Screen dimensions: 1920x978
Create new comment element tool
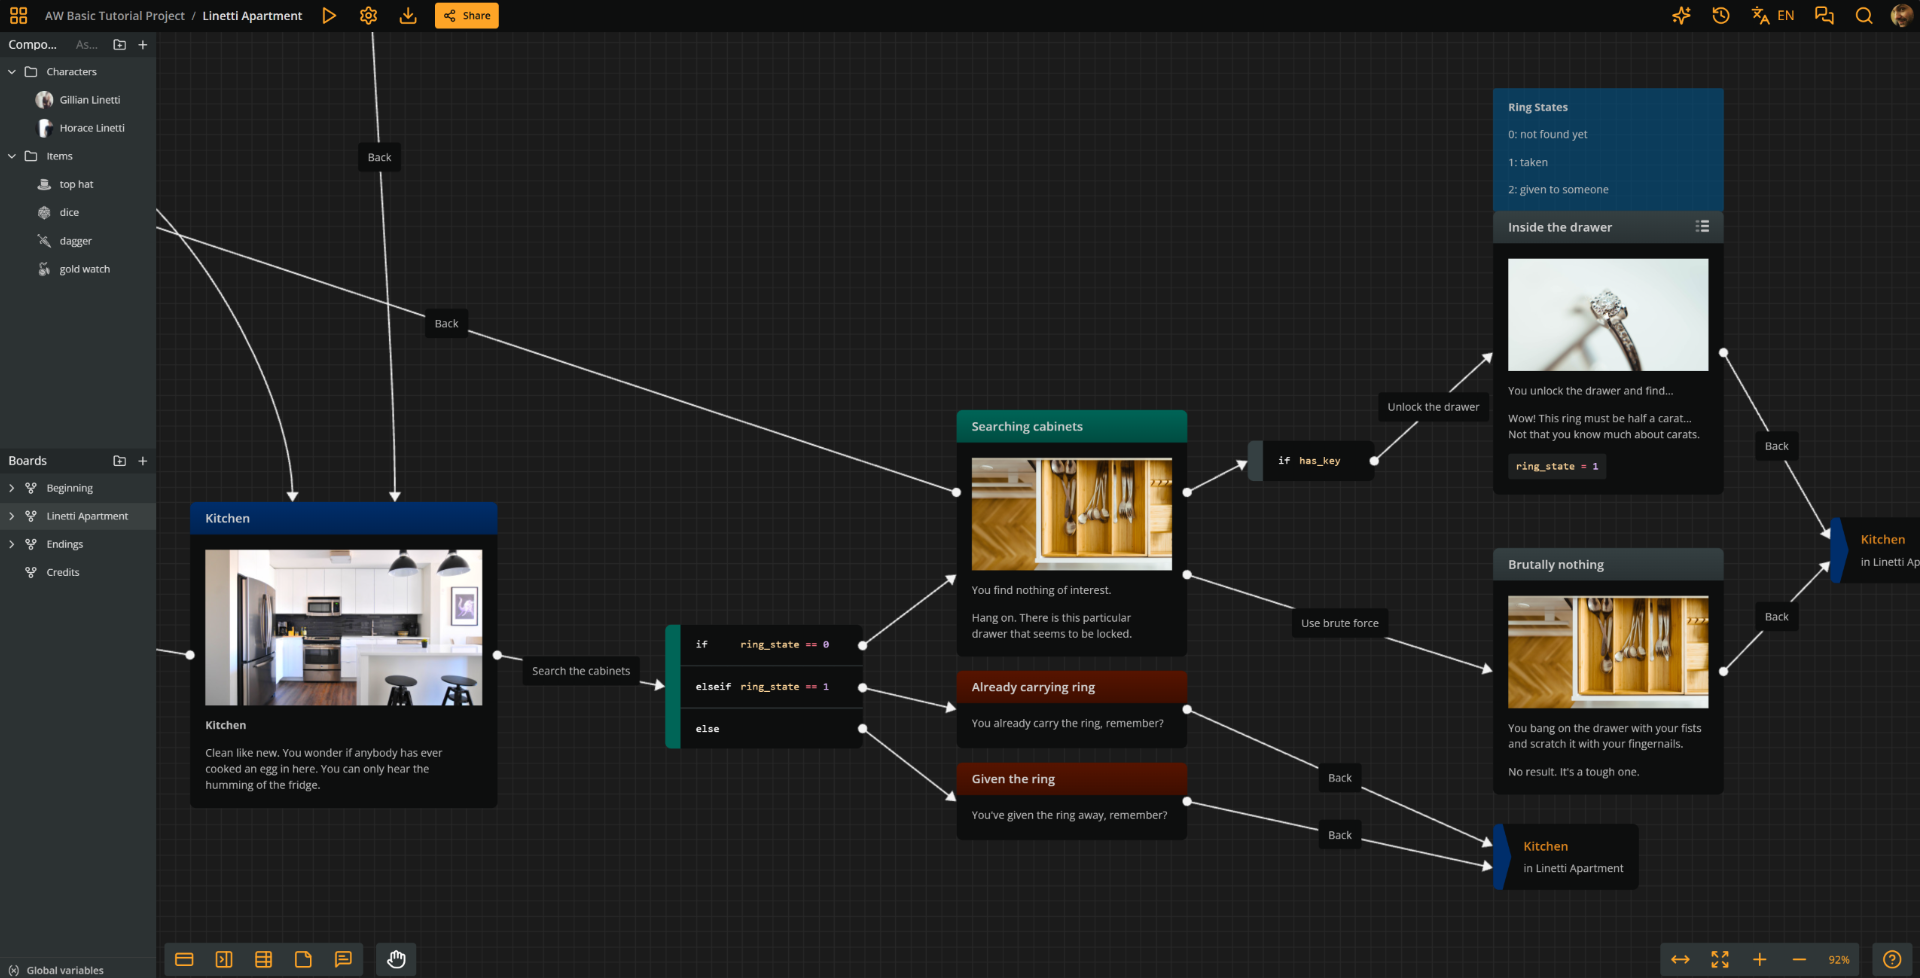[343, 959]
